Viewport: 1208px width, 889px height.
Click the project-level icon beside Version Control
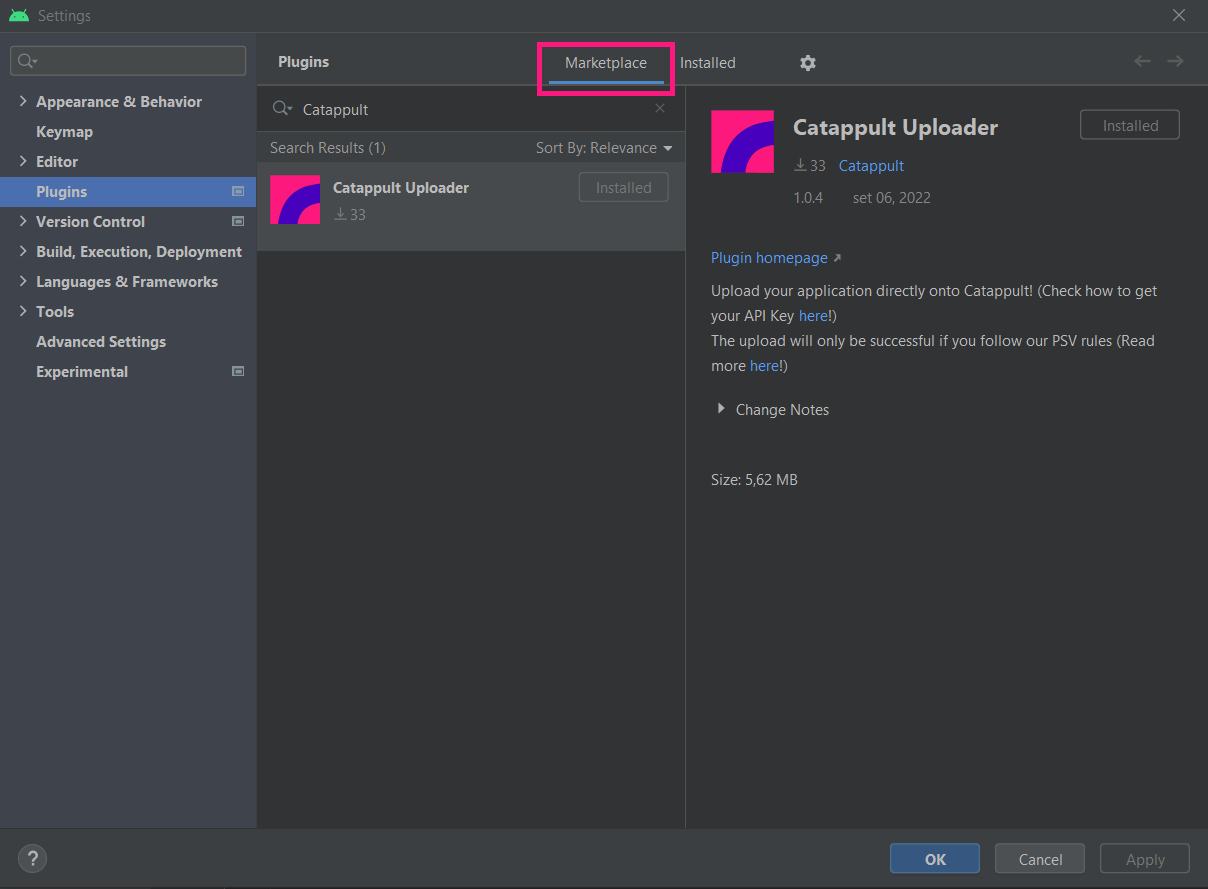[x=238, y=221]
